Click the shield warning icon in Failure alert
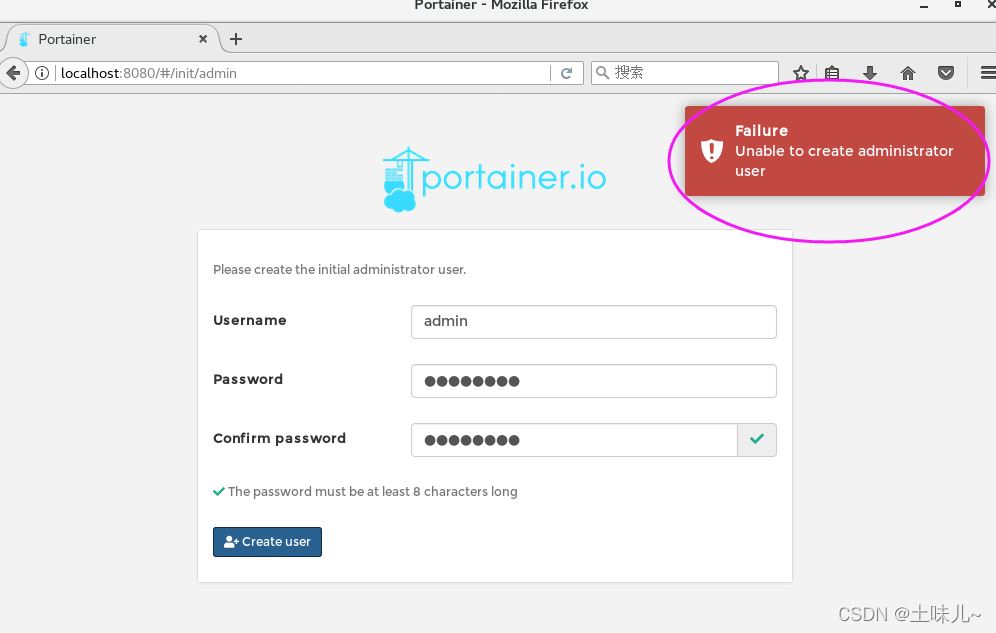Viewport: 996px width, 633px height. 711,150
